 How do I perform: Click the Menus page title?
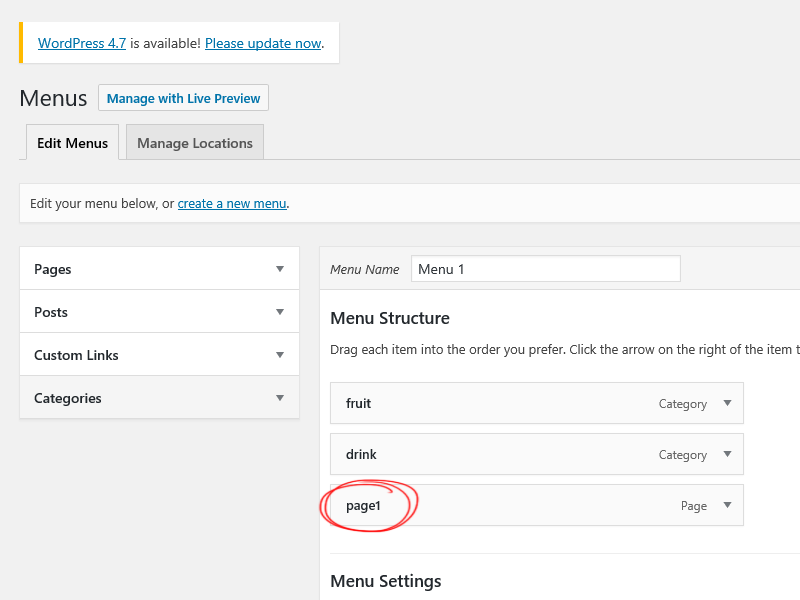[x=53, y=98]
